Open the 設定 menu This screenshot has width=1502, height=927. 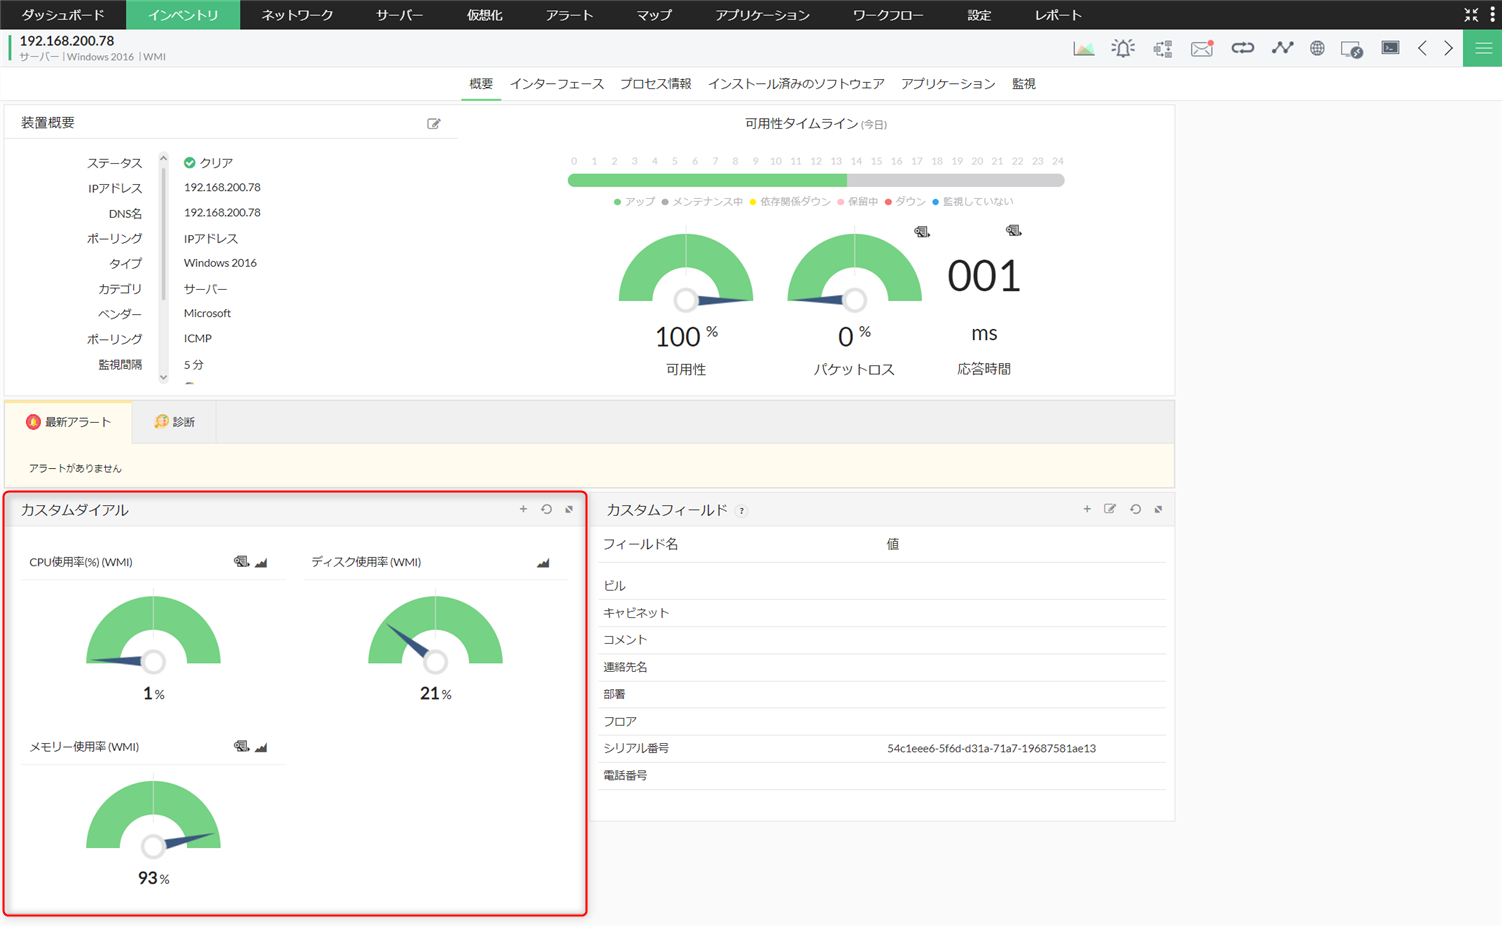pyautogui.click(x=979, y=15)
